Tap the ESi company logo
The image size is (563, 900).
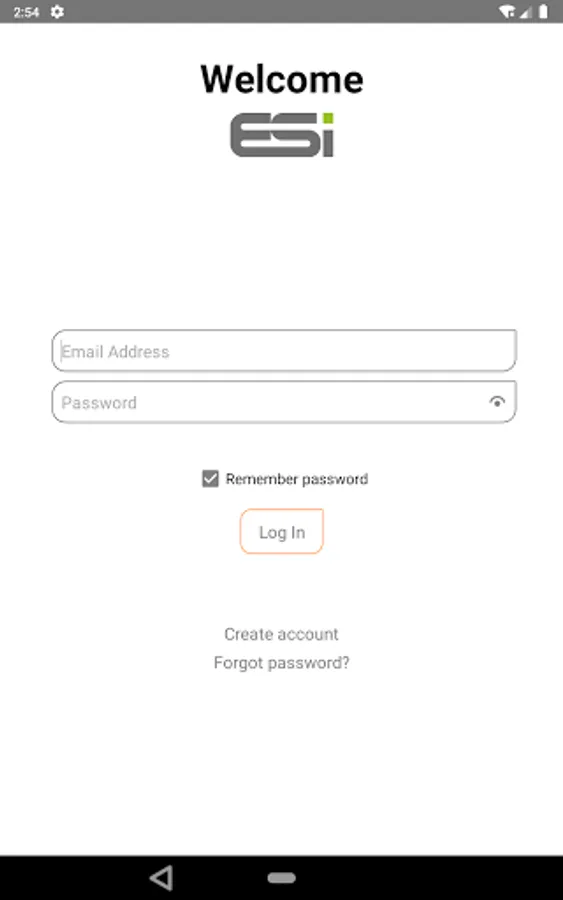(x=282, y=135)
